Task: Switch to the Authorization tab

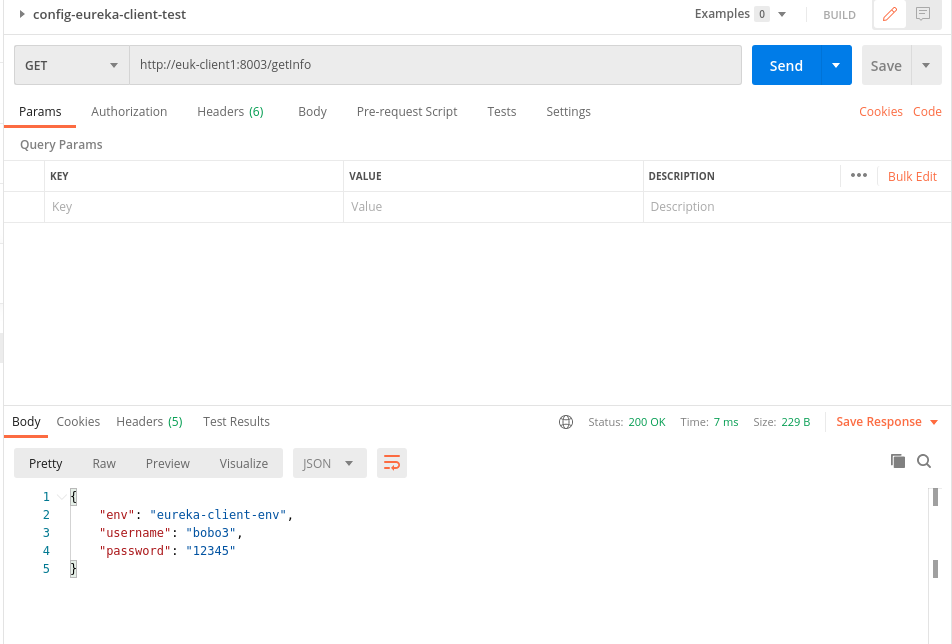Action: tap(129, 112)
